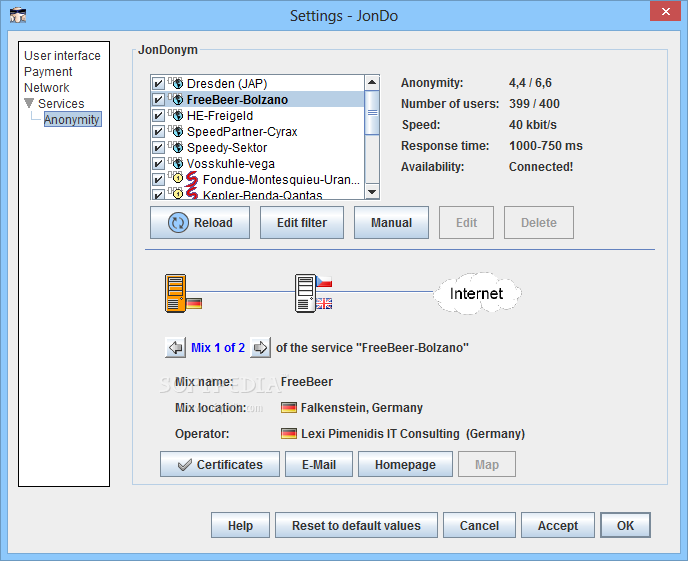Click the globe icon beside HE-Freigeld
This screenshot has width=688, height=561.
coord(177,115)
